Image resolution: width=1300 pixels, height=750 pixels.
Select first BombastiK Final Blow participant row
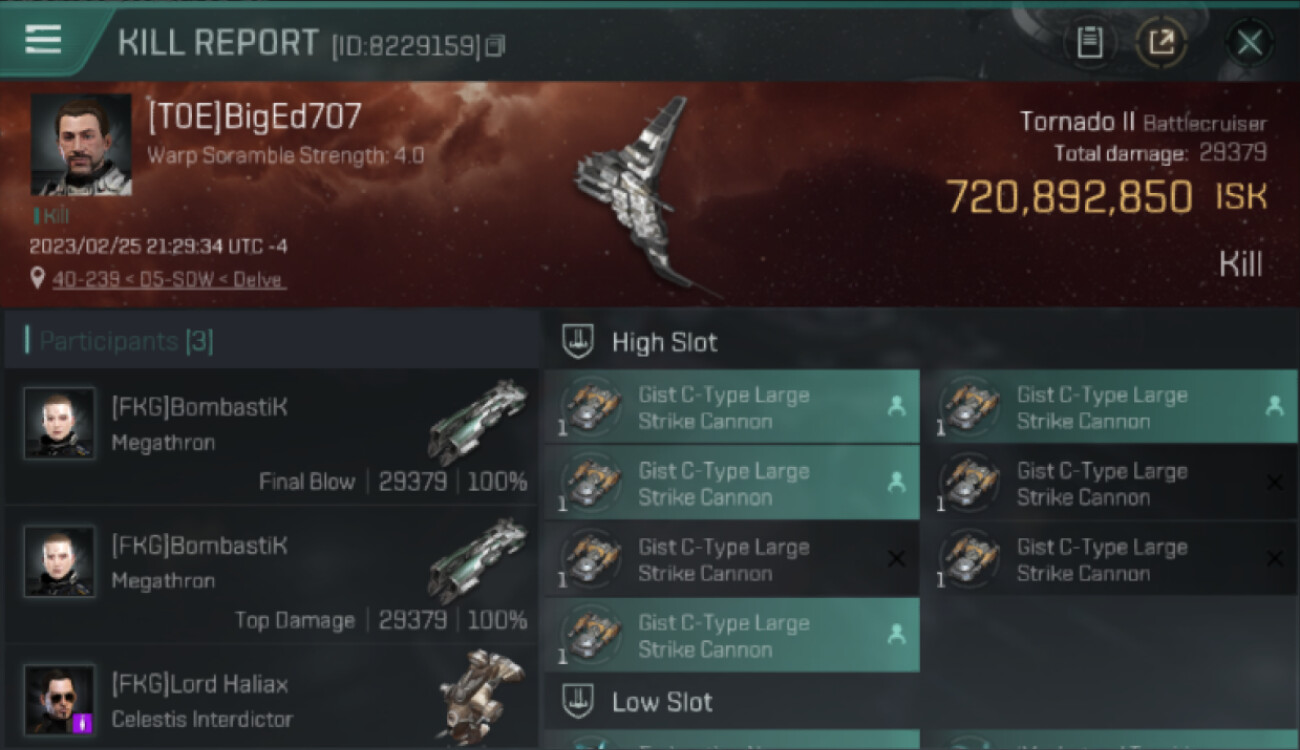[272, 437]
